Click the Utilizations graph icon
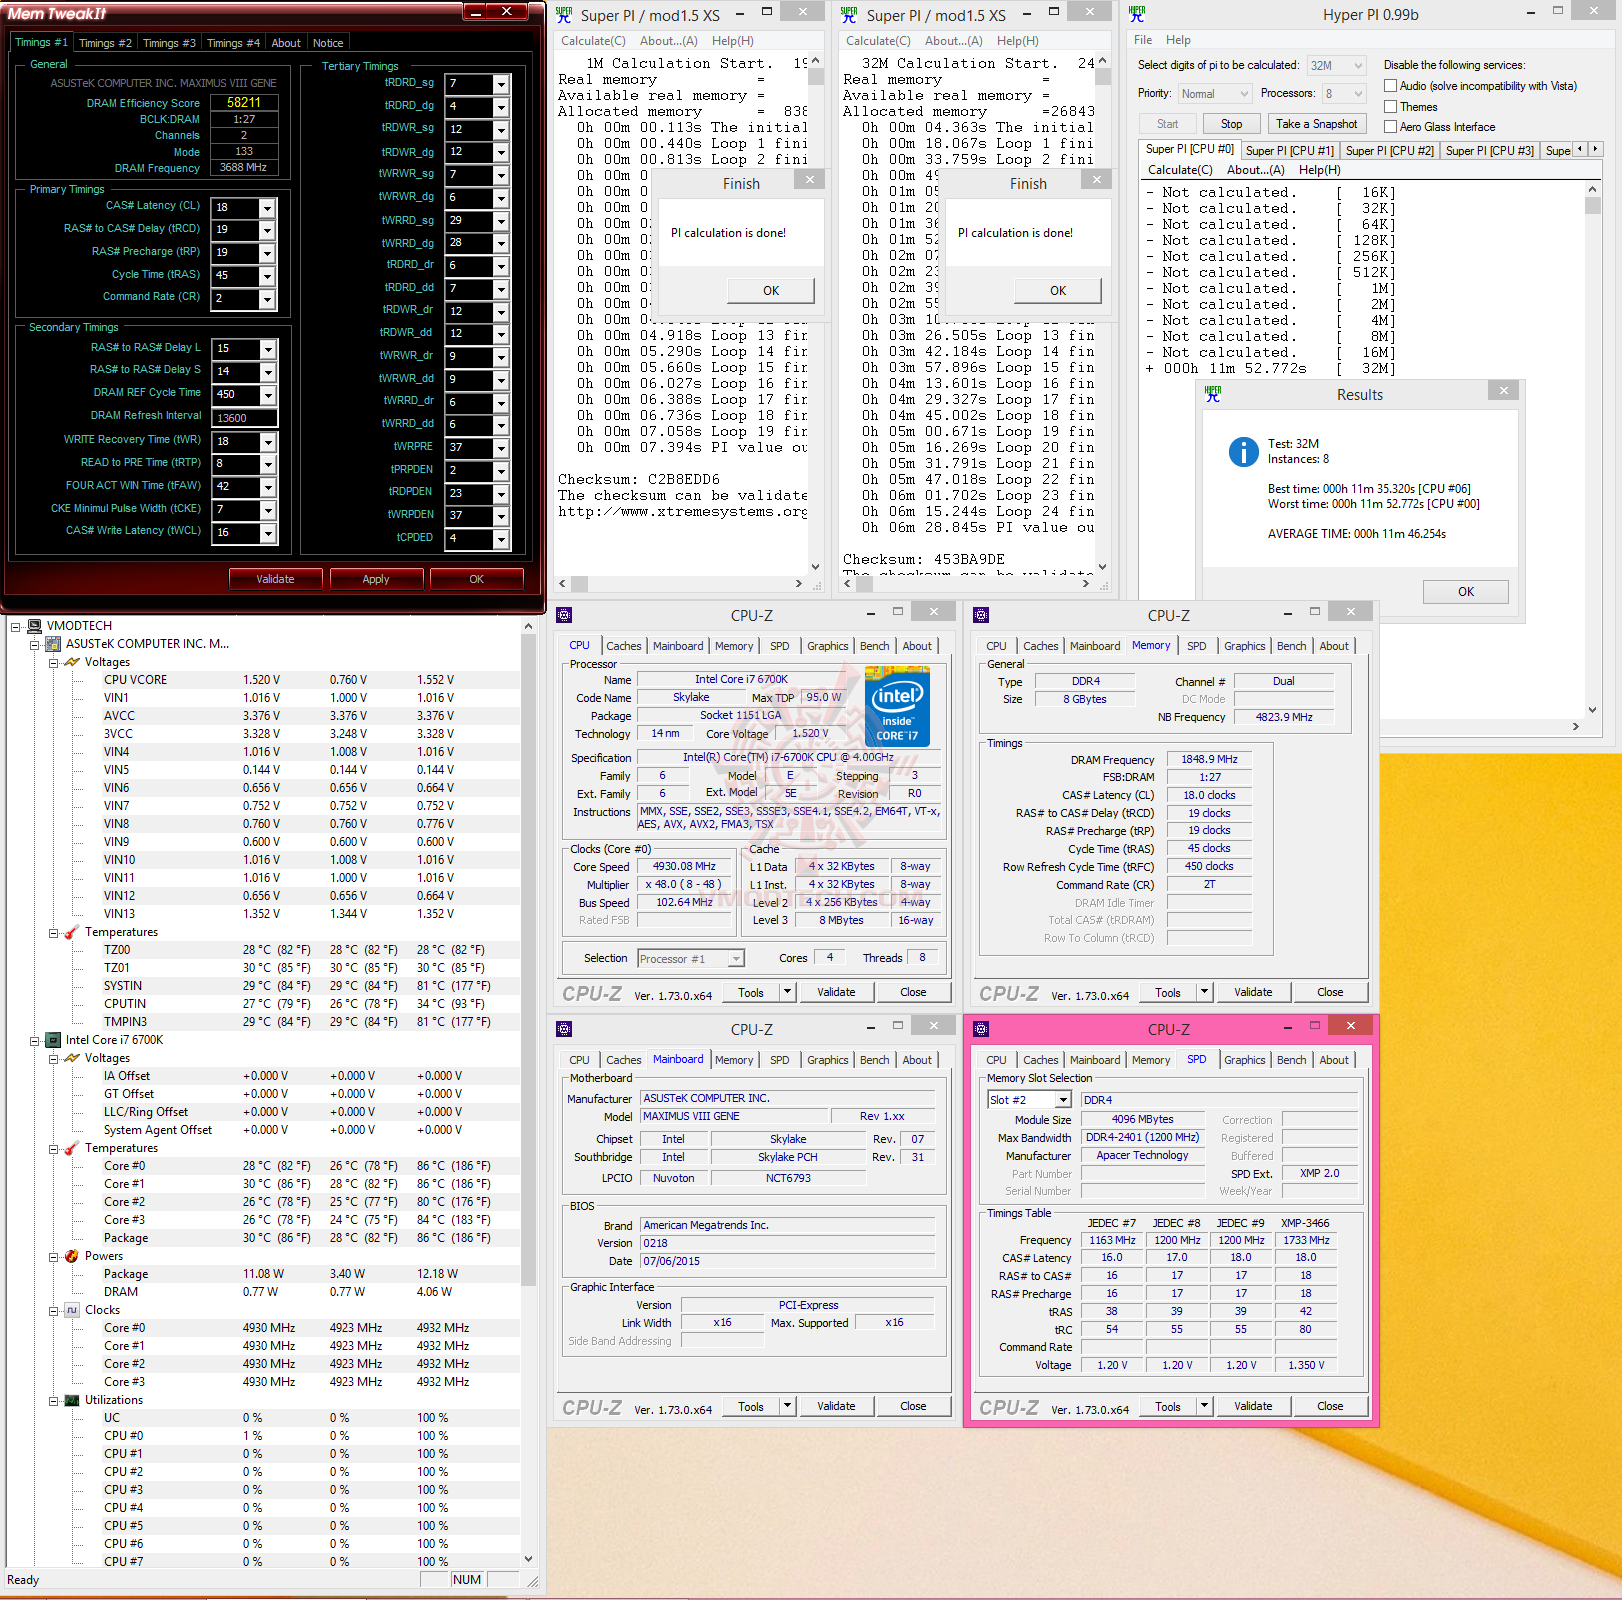The image size is (1622, 1600). (x=72, y=1400)
